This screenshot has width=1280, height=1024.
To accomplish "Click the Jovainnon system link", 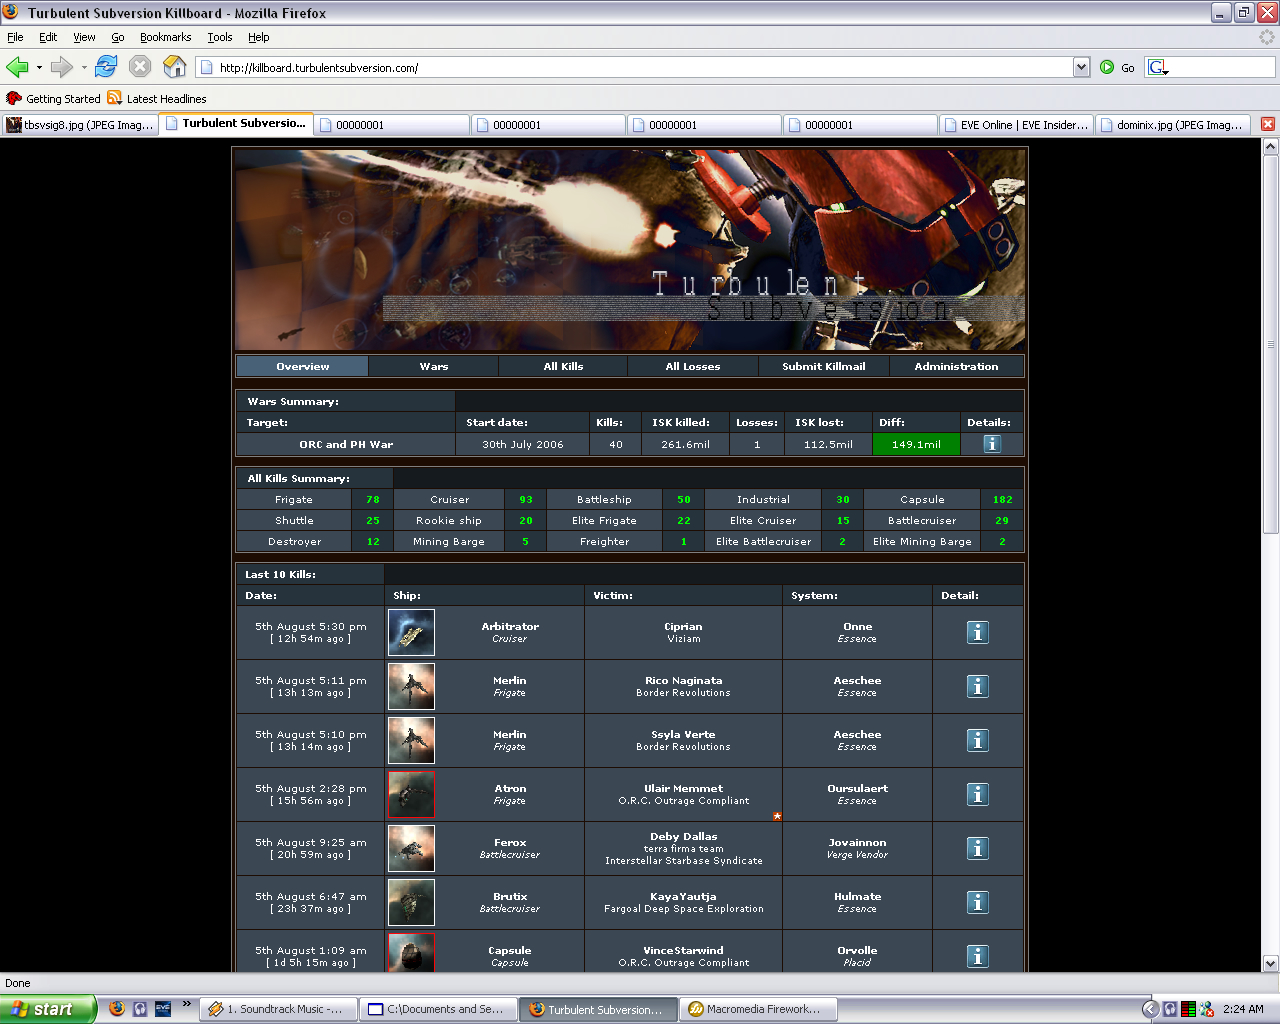I will click(857, 842).
